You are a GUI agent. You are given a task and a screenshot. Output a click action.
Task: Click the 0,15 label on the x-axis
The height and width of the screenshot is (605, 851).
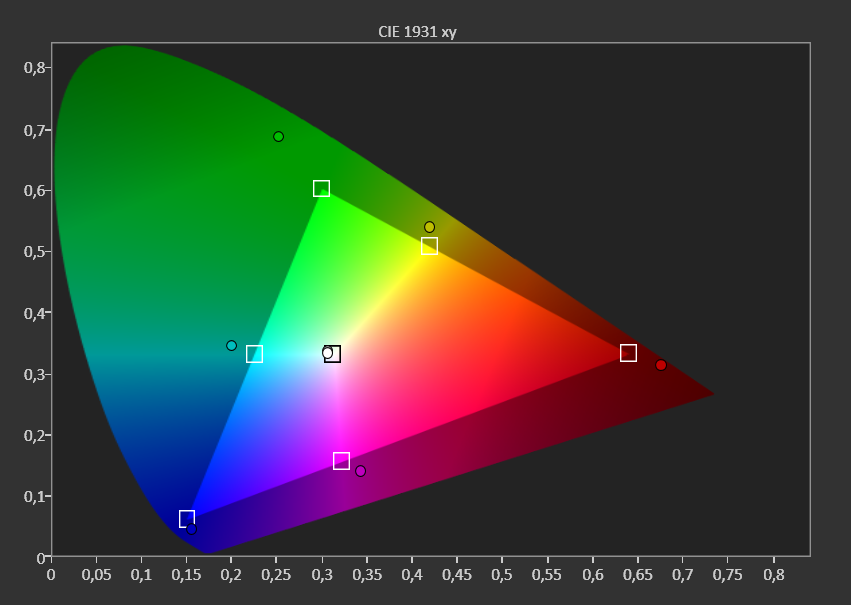click(x=186, y=575)
